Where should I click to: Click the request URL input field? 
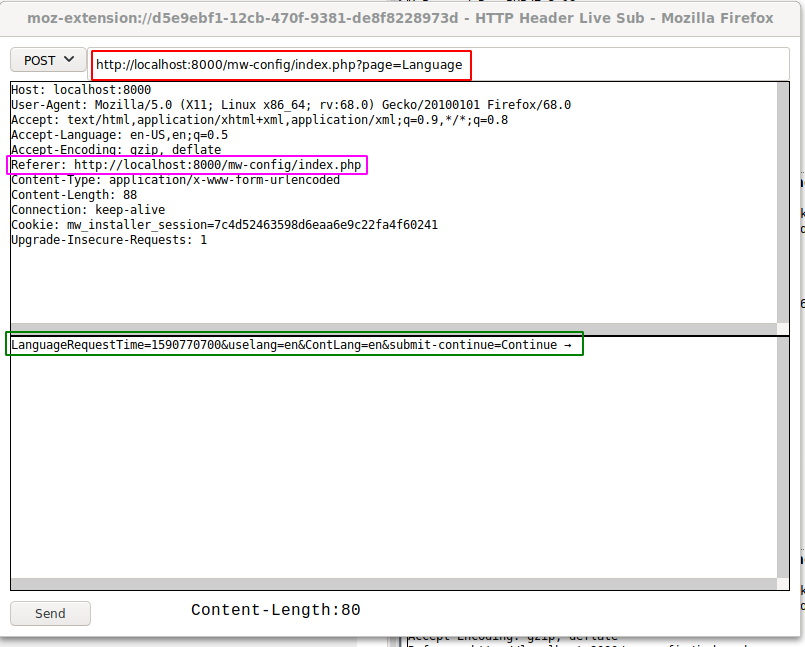280,65
